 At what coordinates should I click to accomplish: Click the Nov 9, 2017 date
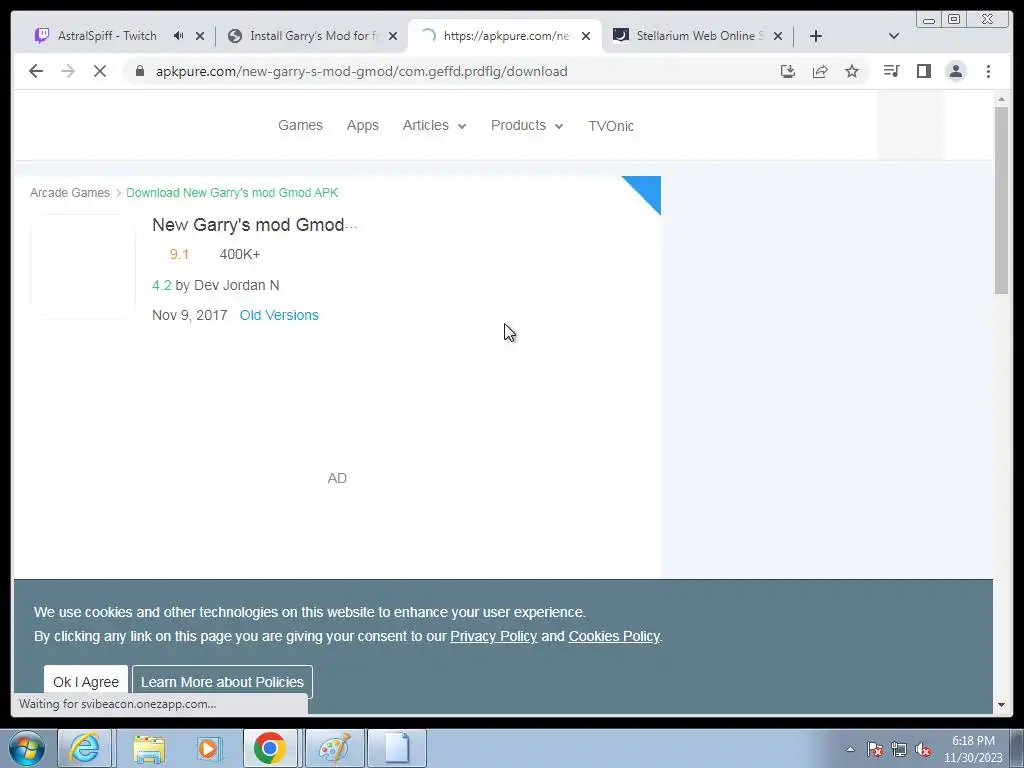tap(189, 315)
